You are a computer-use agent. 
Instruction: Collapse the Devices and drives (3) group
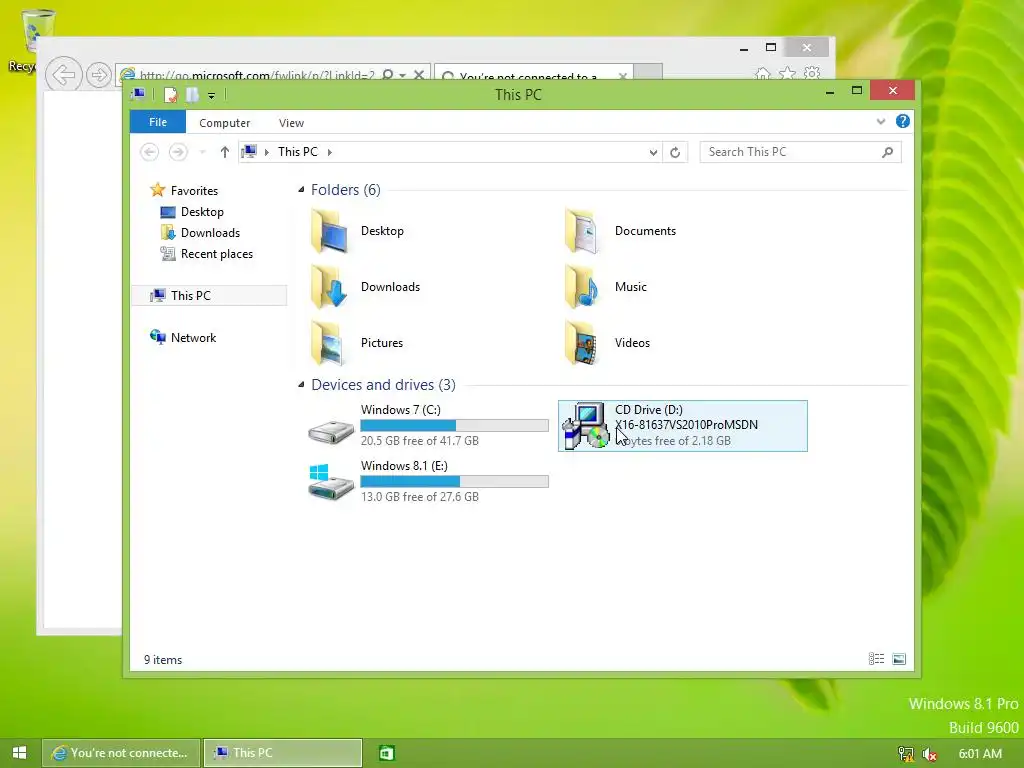(x=301, y=385)
